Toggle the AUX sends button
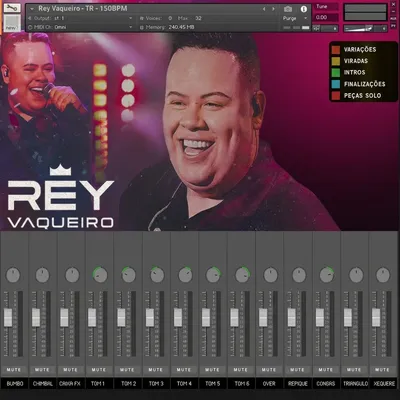This screenshot has height=400, width=400. point(393,19)
